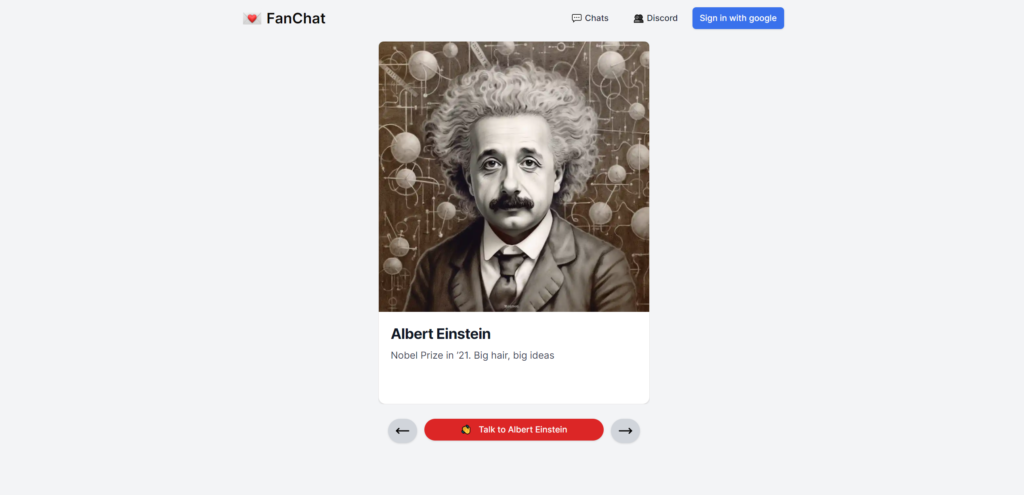1024x495 pixels.
Task: Click the Discord people icon
Action: point(639,18)
